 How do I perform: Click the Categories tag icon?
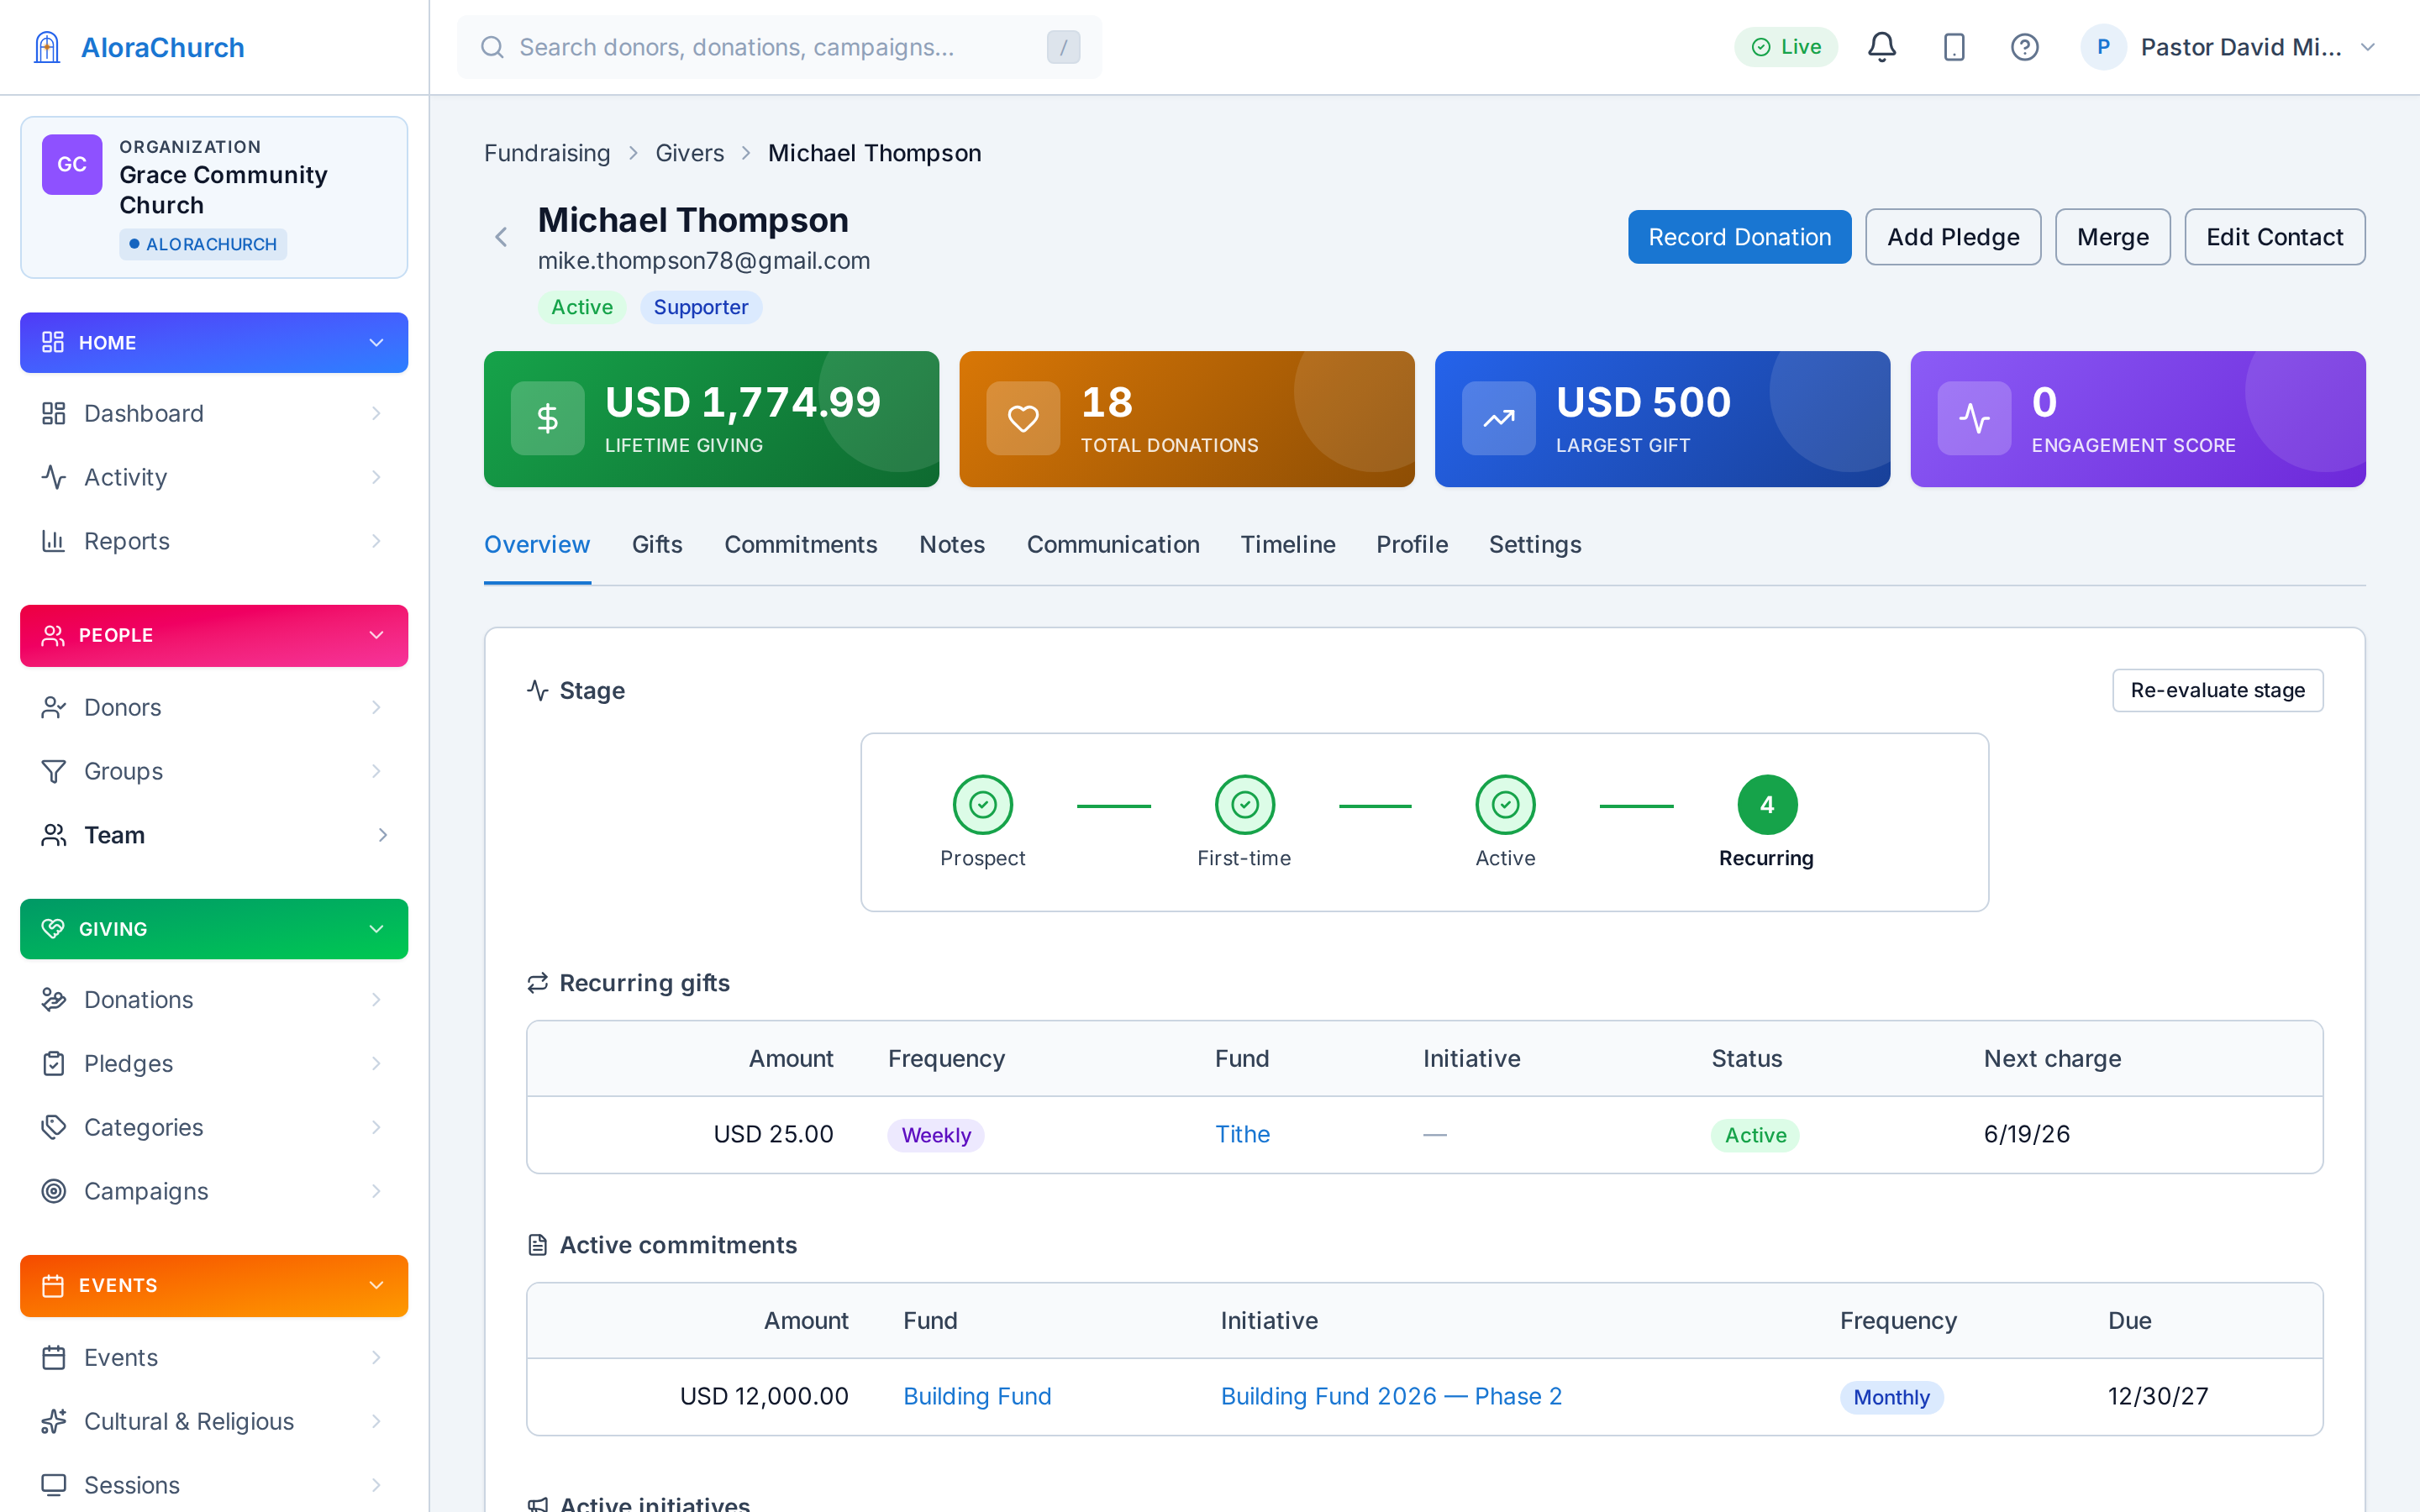pos(53,1127)
